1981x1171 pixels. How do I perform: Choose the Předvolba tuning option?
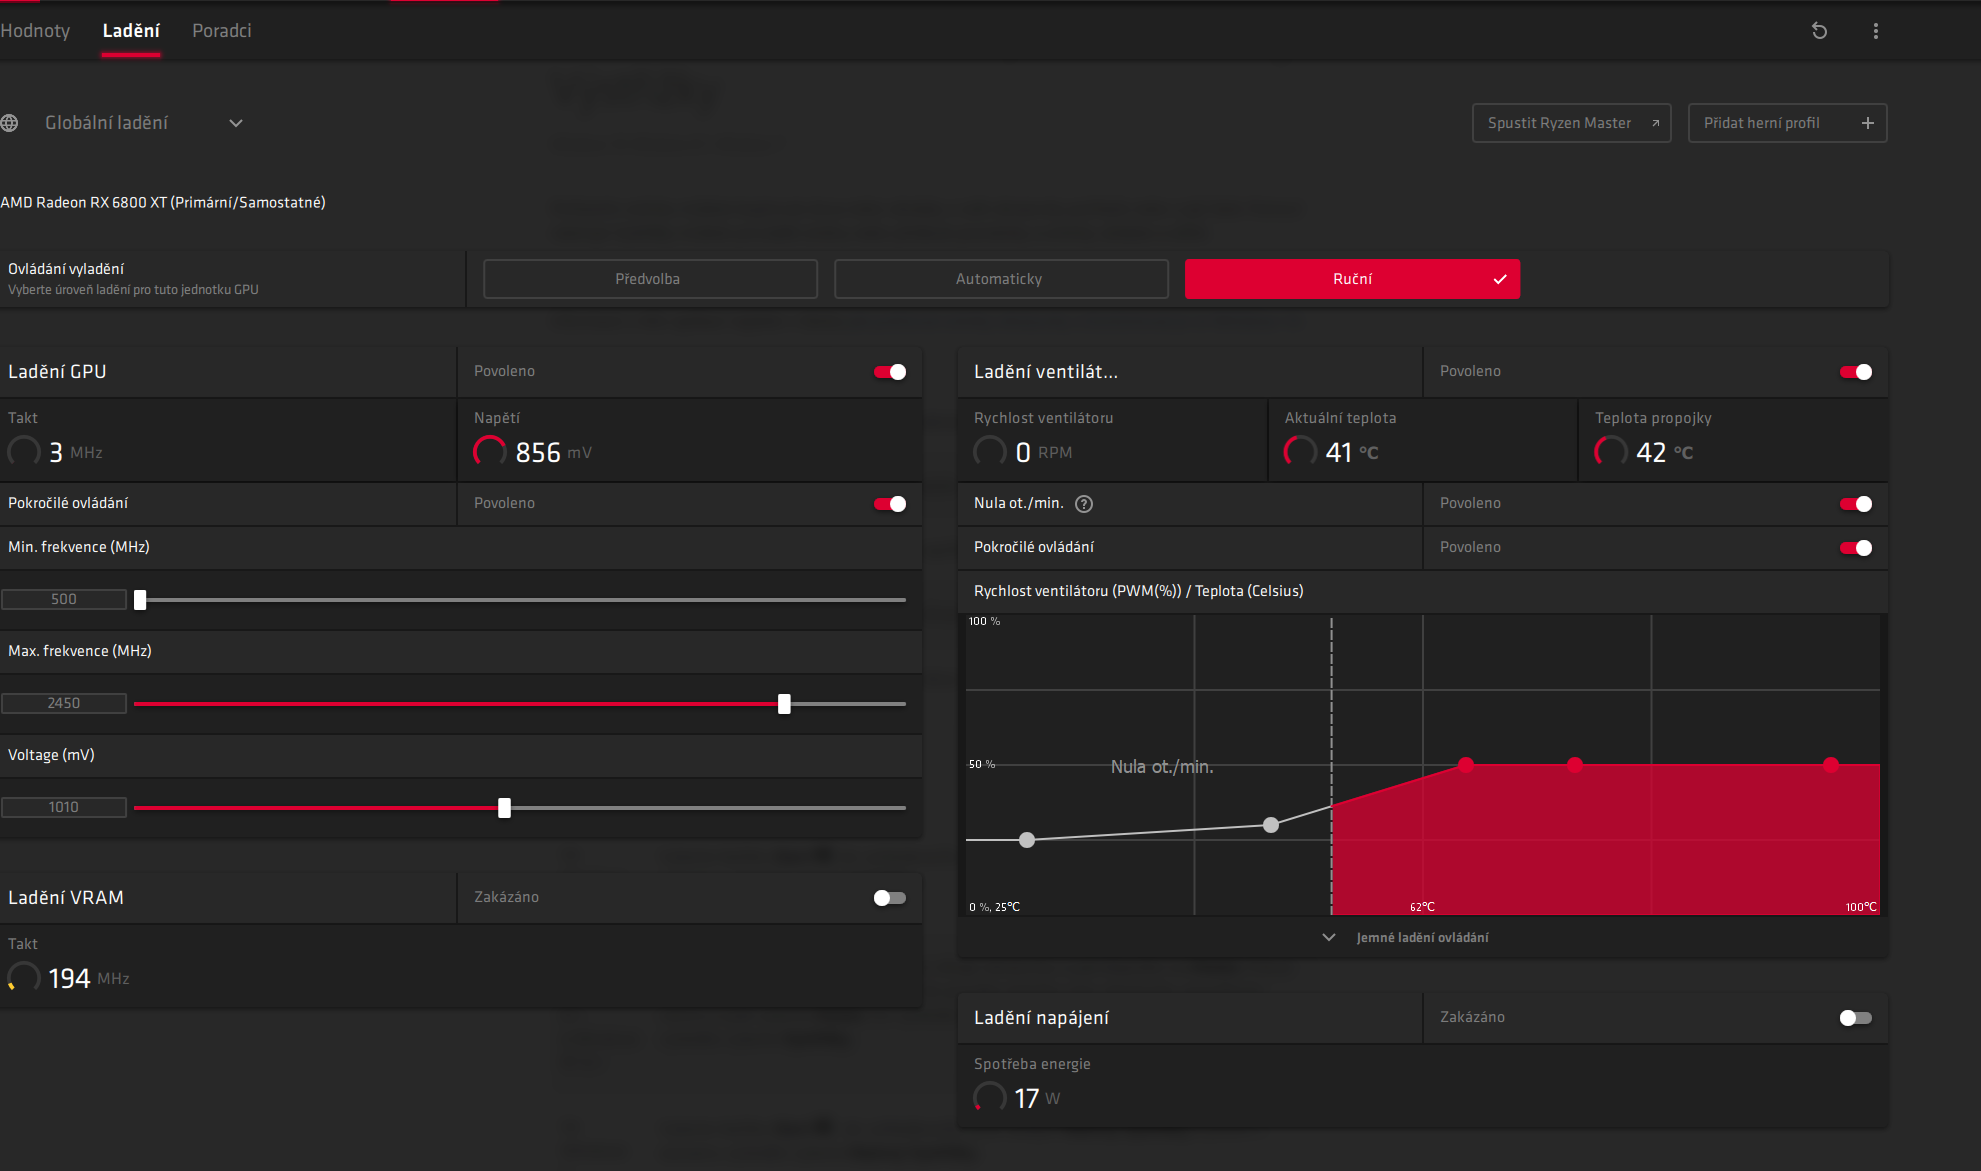pos(649,279)
